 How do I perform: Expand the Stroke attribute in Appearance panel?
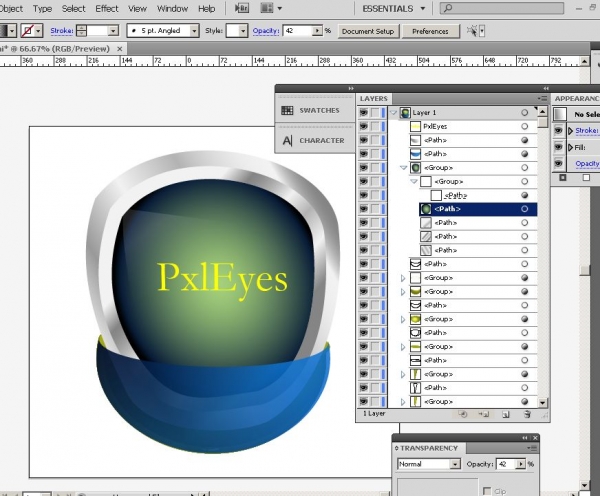[571, 131]
